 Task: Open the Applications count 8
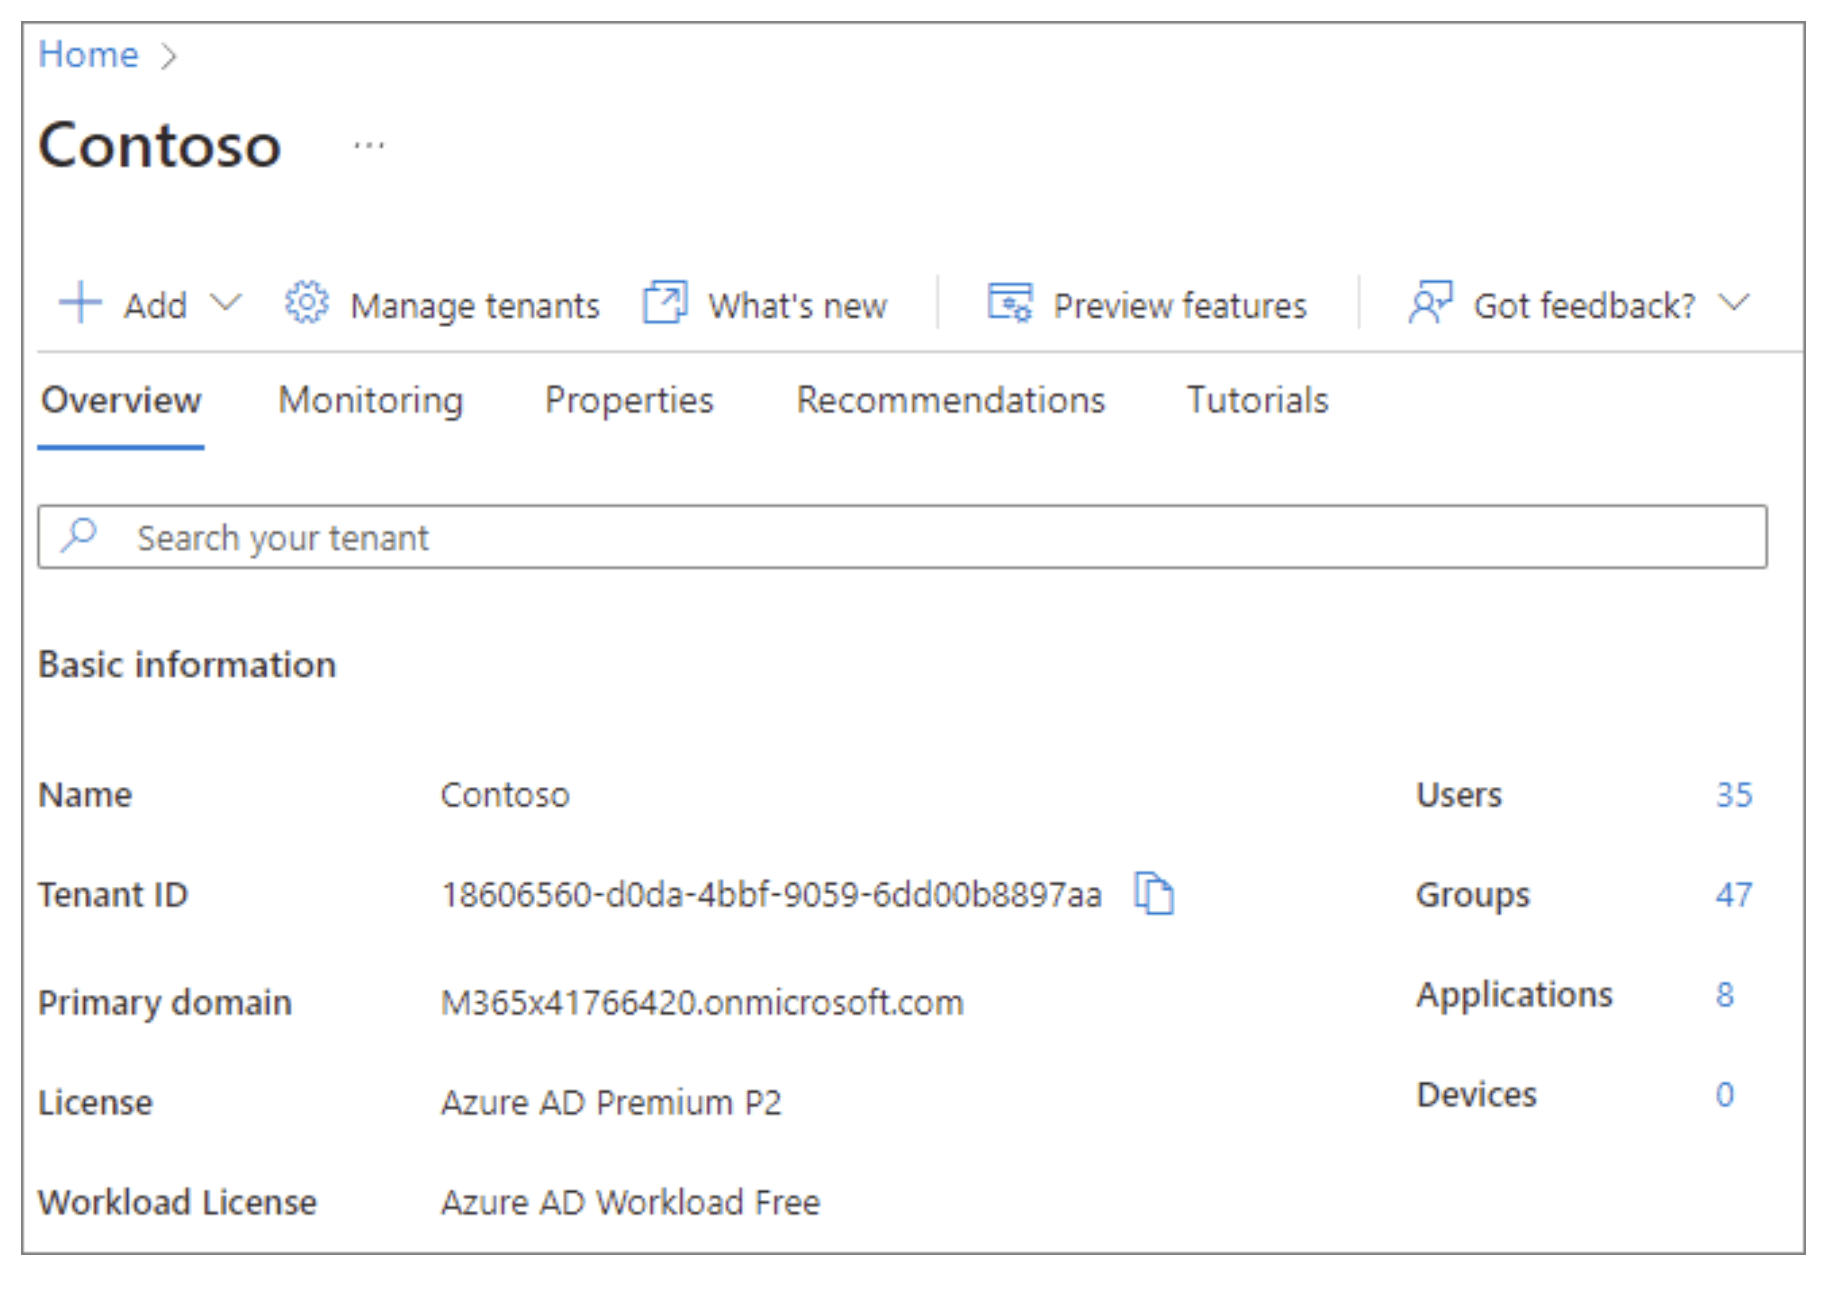click(1725, 995)
